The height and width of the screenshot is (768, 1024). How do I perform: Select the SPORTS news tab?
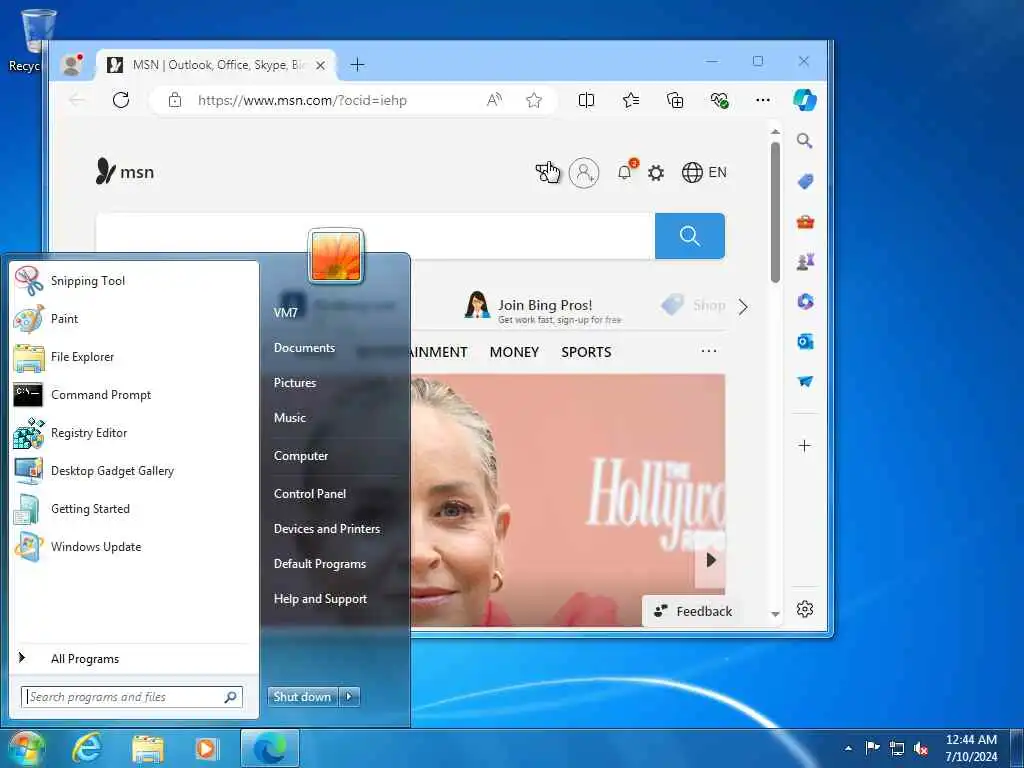[x=586, y=352]
